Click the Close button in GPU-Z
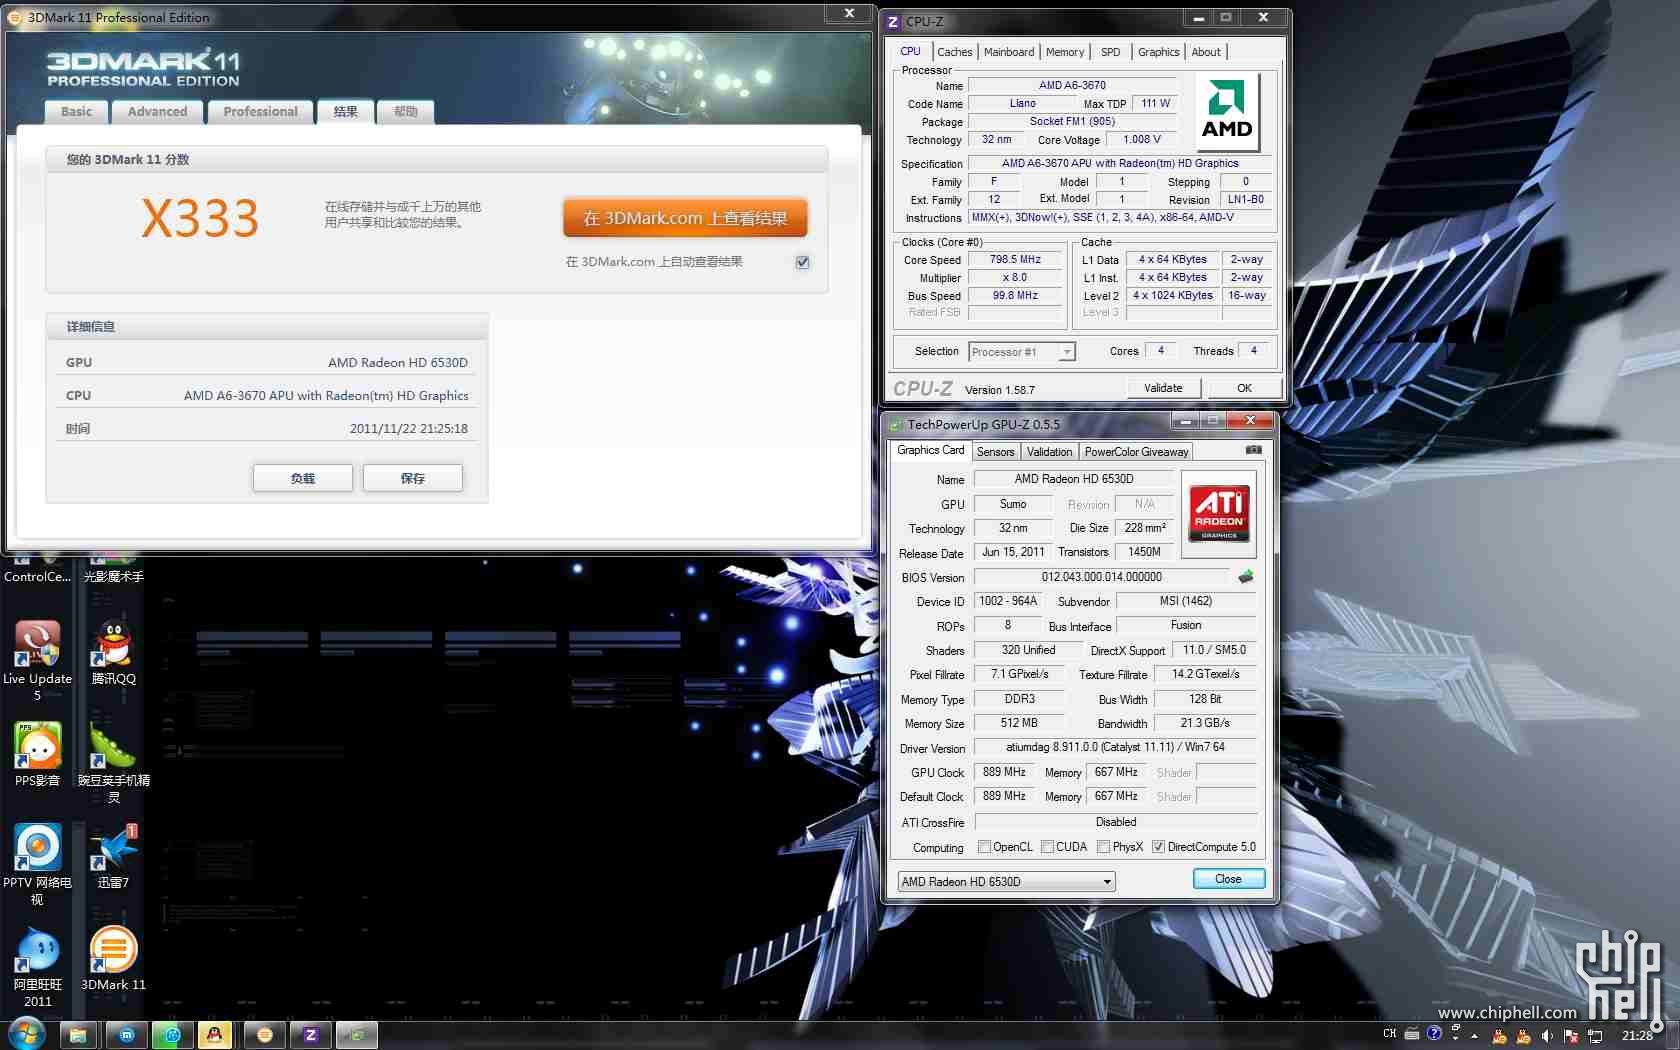This screenshot has height=1050, width=1680. point(1228,879)
